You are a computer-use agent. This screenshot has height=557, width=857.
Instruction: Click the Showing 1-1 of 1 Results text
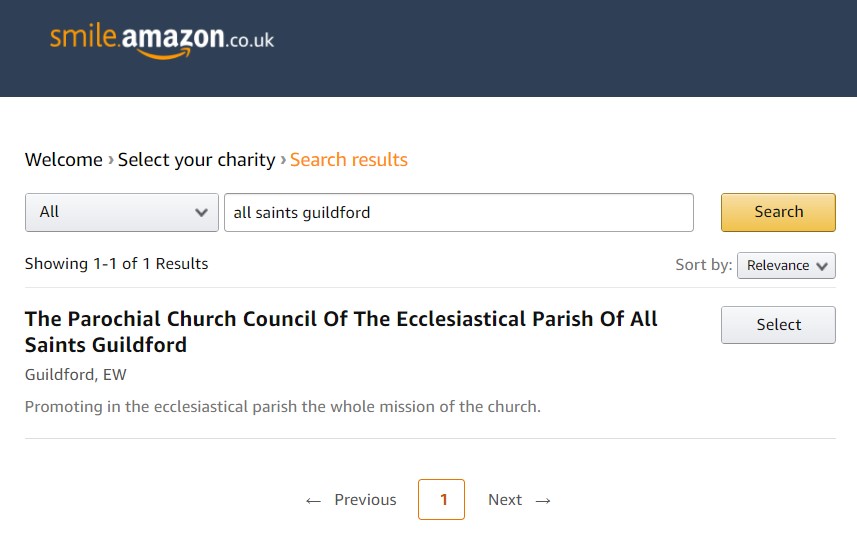click(x=116, y=263)
